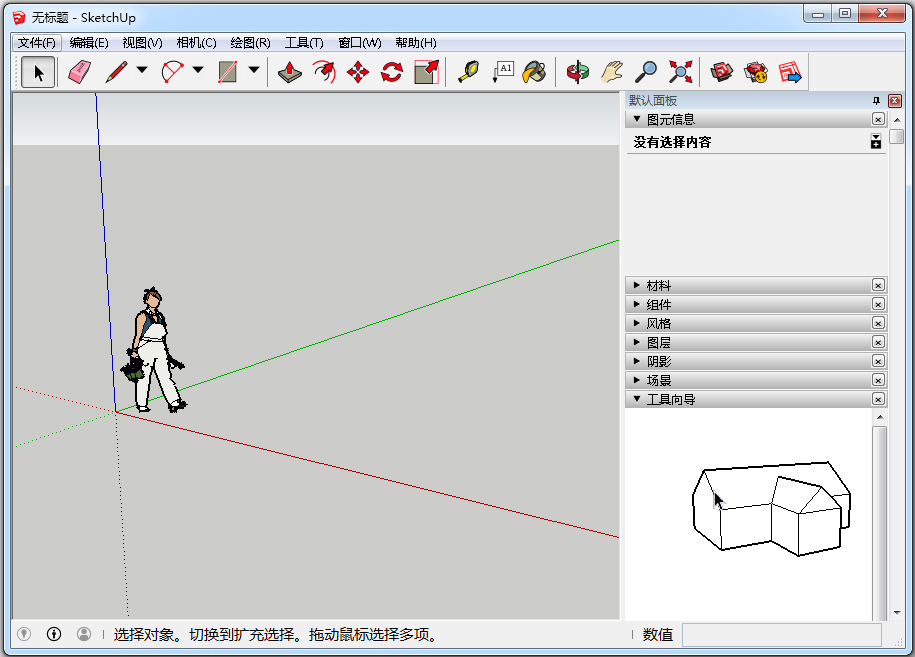Activate the Orbit tool

pos(577,71)
